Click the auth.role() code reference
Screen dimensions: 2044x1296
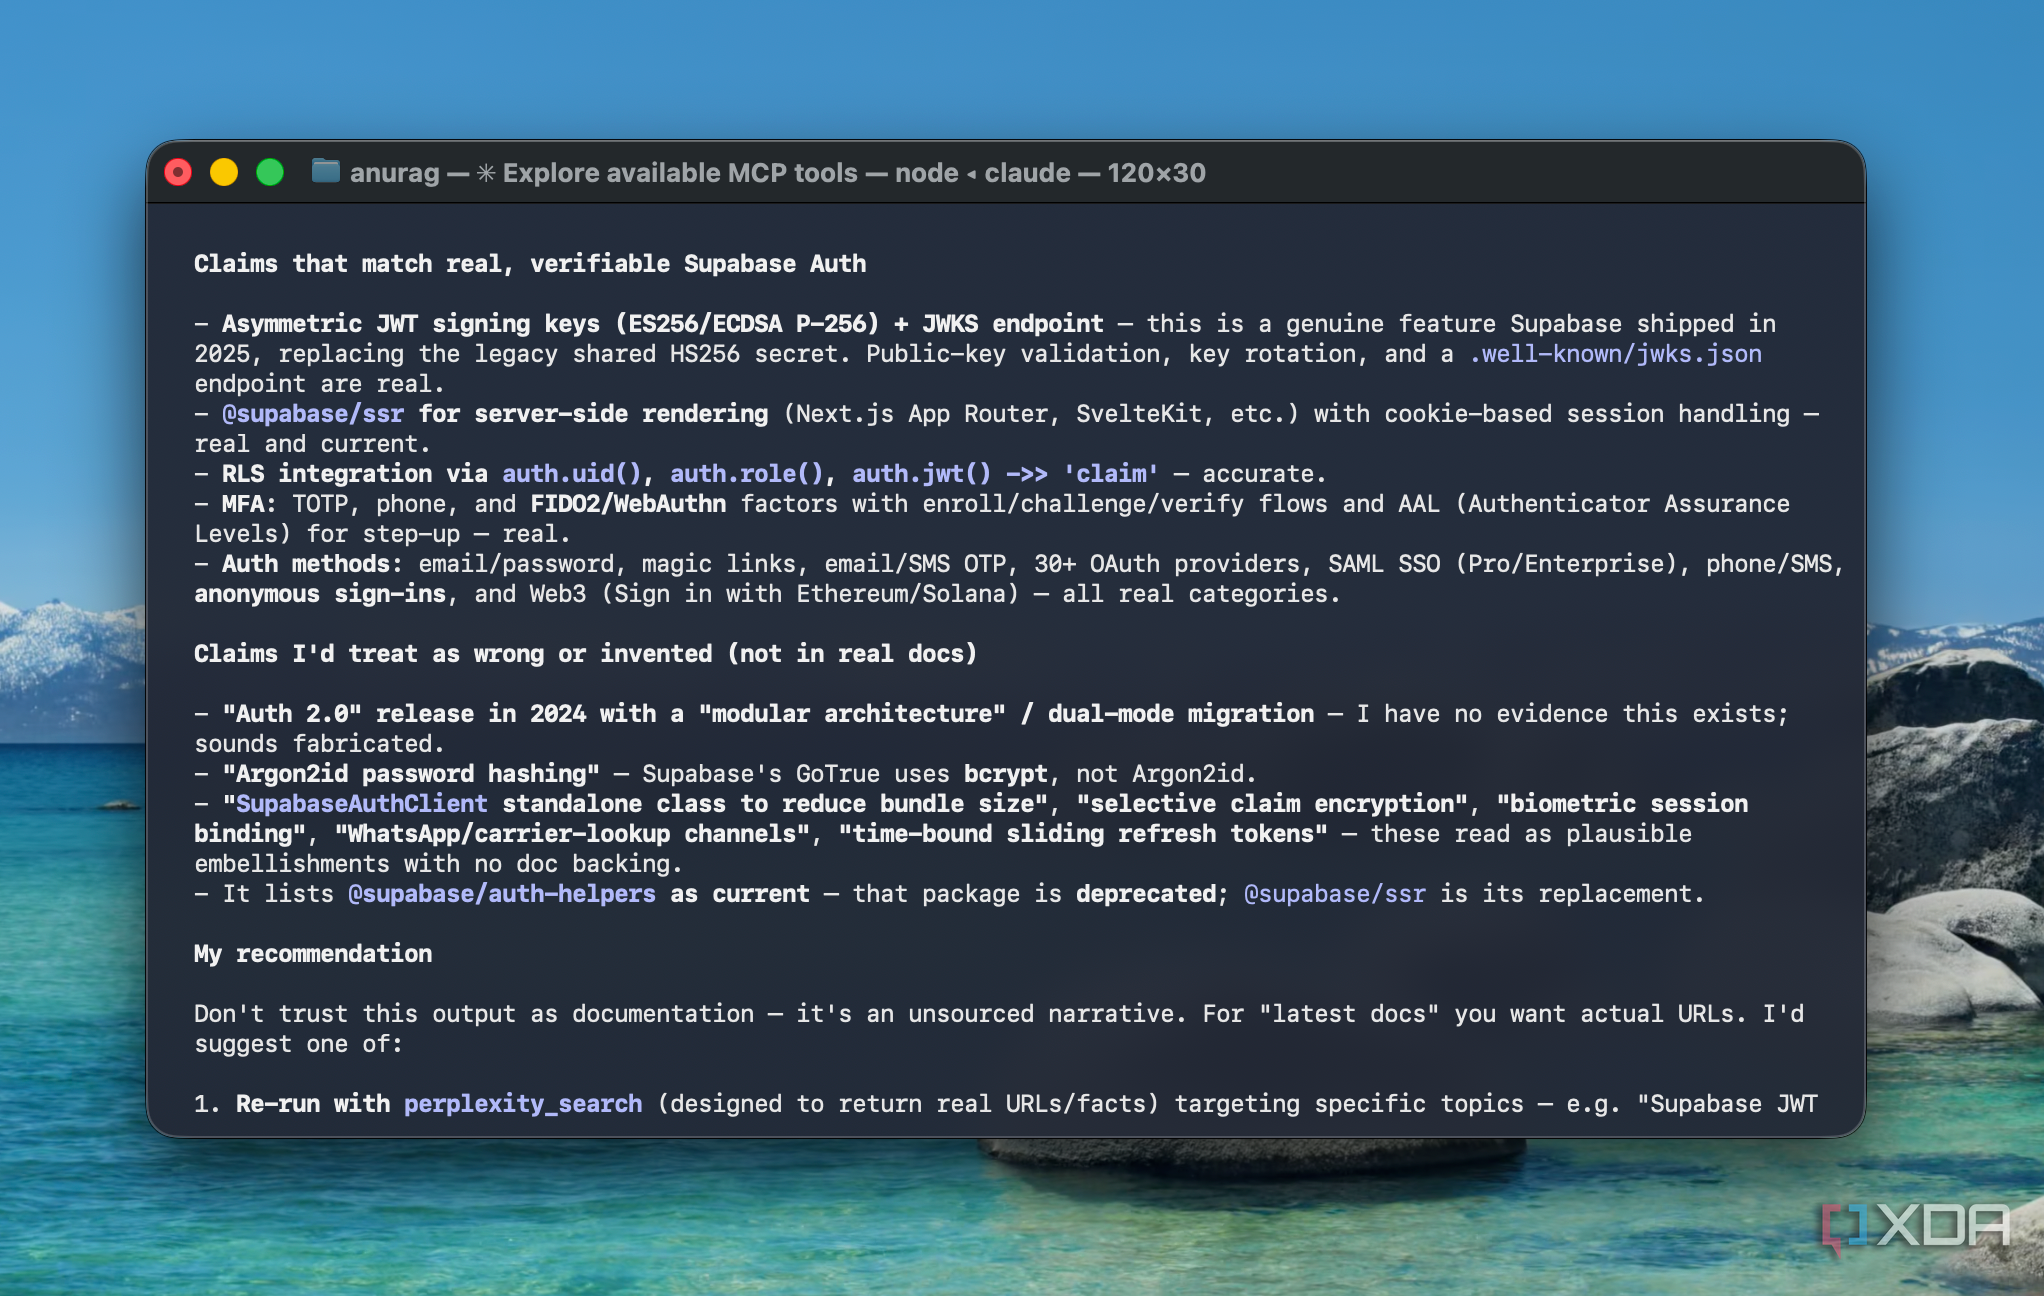(x=746, y=474)
